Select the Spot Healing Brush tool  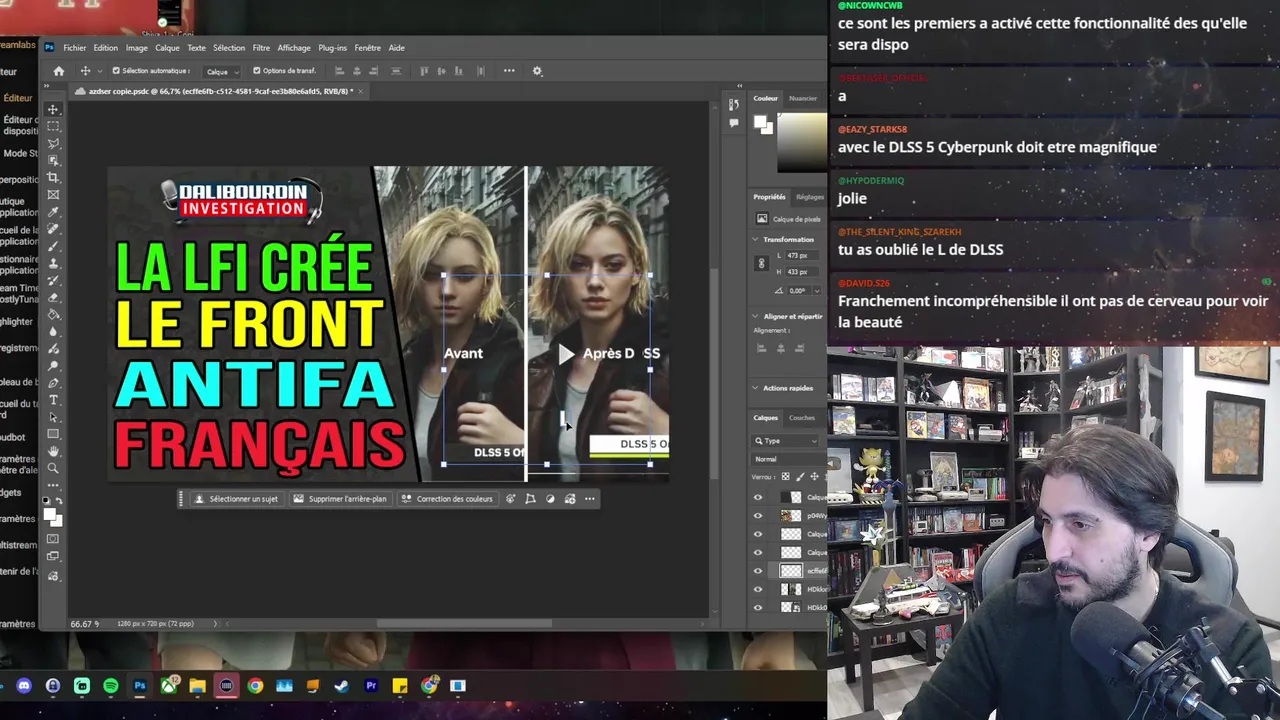(53, 229)
